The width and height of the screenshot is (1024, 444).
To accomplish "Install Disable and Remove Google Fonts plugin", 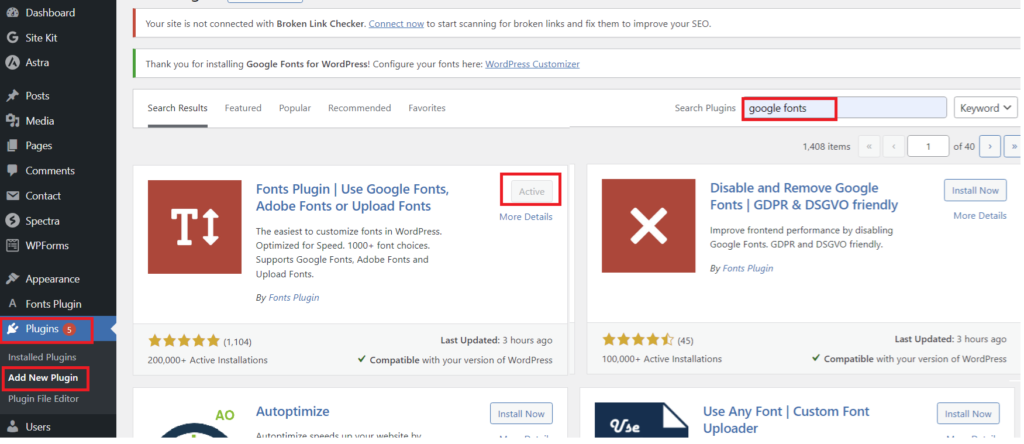I will click(x=975, y=191).
